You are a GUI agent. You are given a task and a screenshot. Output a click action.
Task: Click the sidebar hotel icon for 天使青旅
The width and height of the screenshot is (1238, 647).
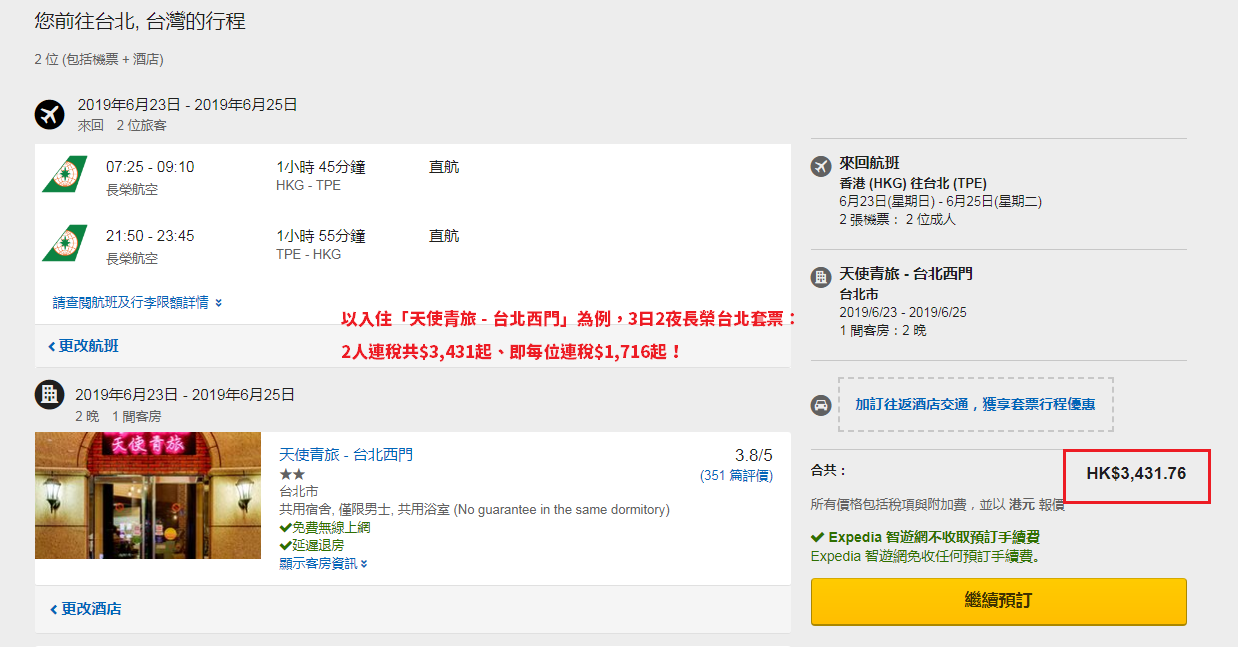pos(821,277)
